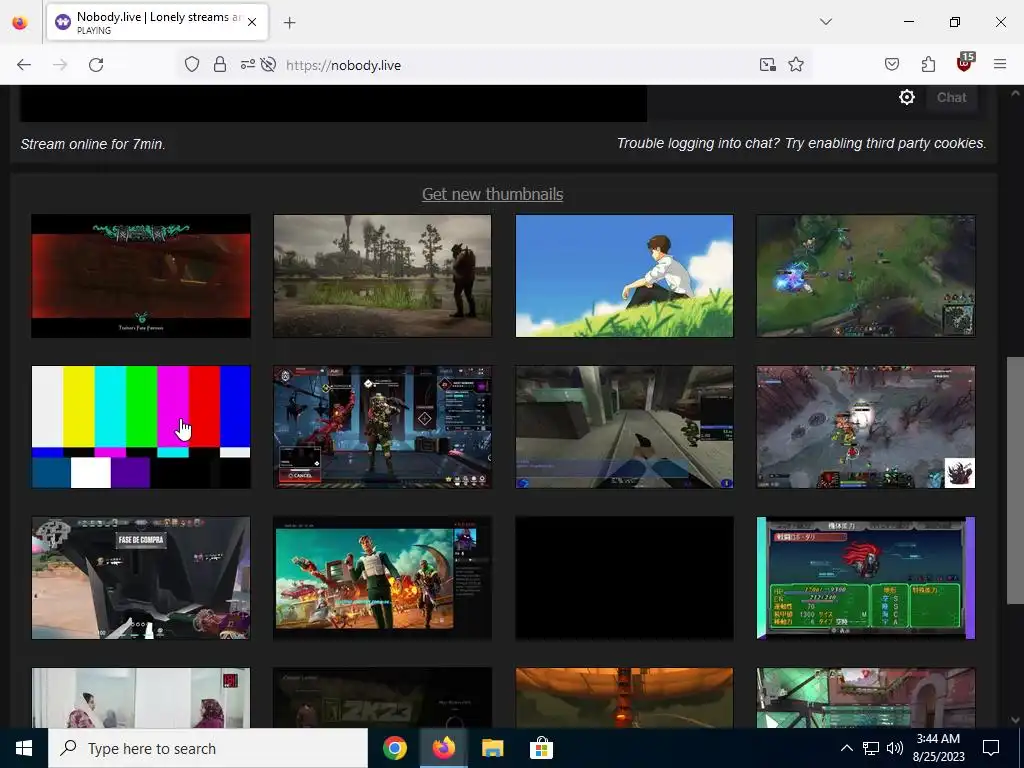Open the site permissions icon in address bar
Screen dimensions: 1024x768
pyautogui.click(x=248, y=65)
